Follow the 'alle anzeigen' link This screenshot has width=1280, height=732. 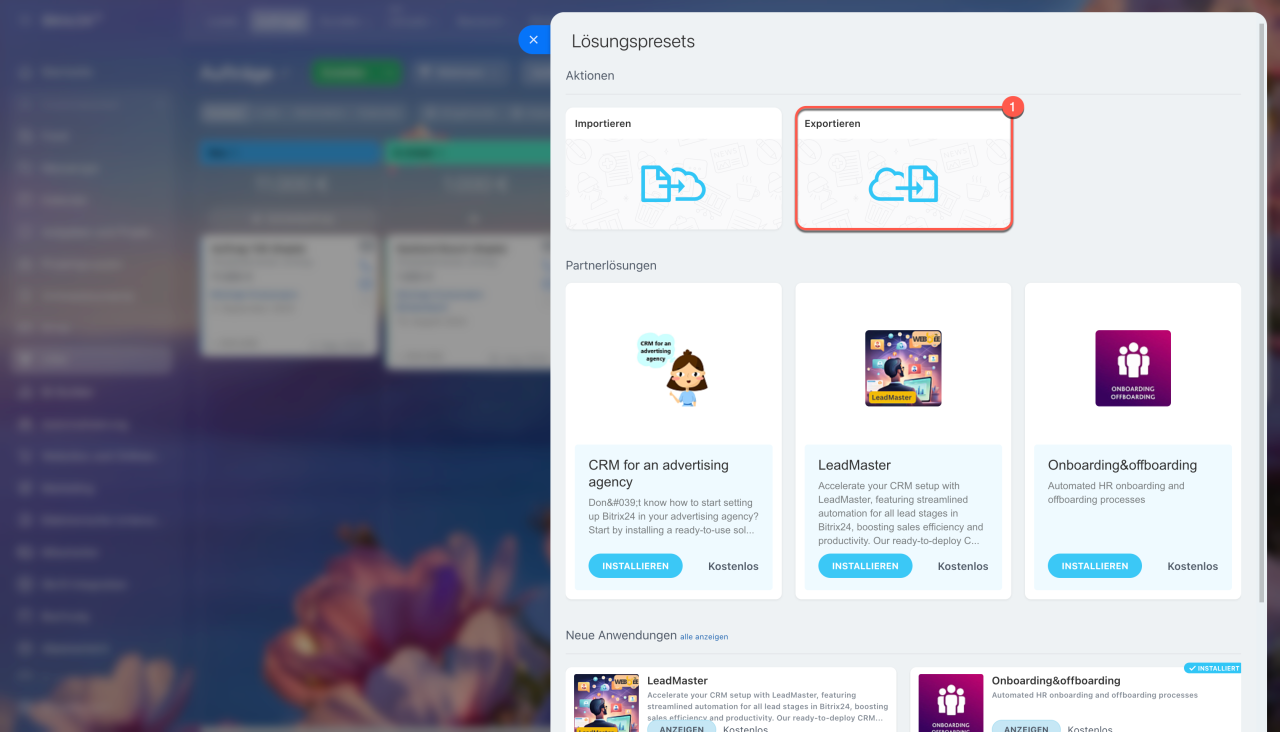coord(704,637)
